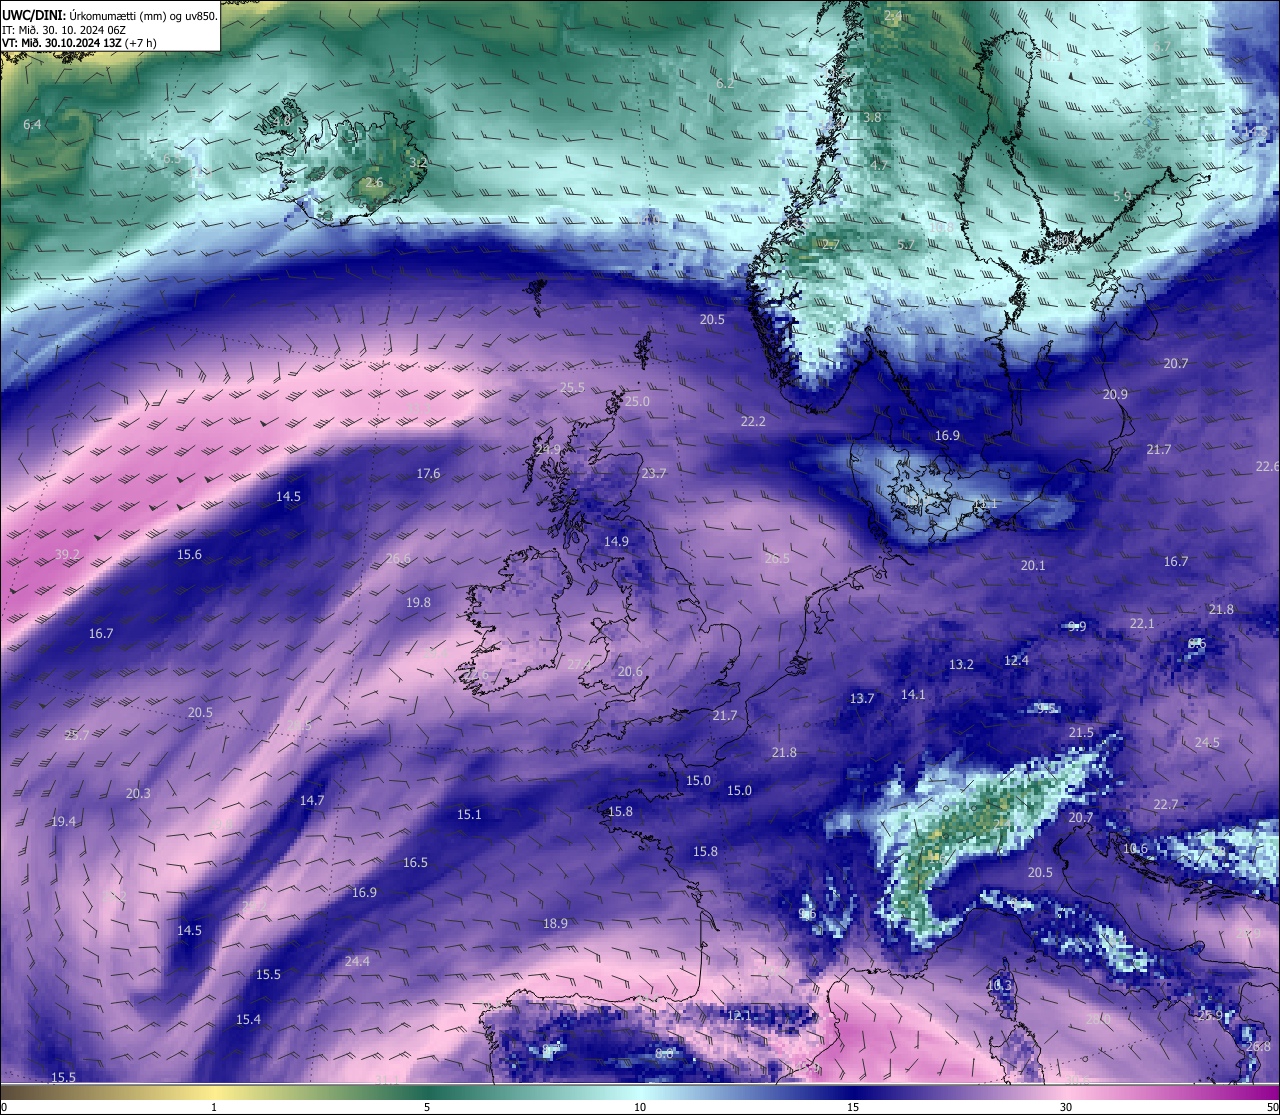Click the IT 06Z initialization time line
Viewport: 1280px width, 1115px height.
(x=64, y=30)
